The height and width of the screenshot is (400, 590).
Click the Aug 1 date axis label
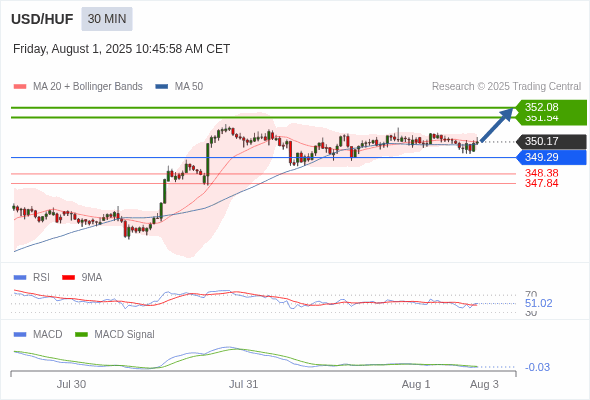(x=416, y=385)
